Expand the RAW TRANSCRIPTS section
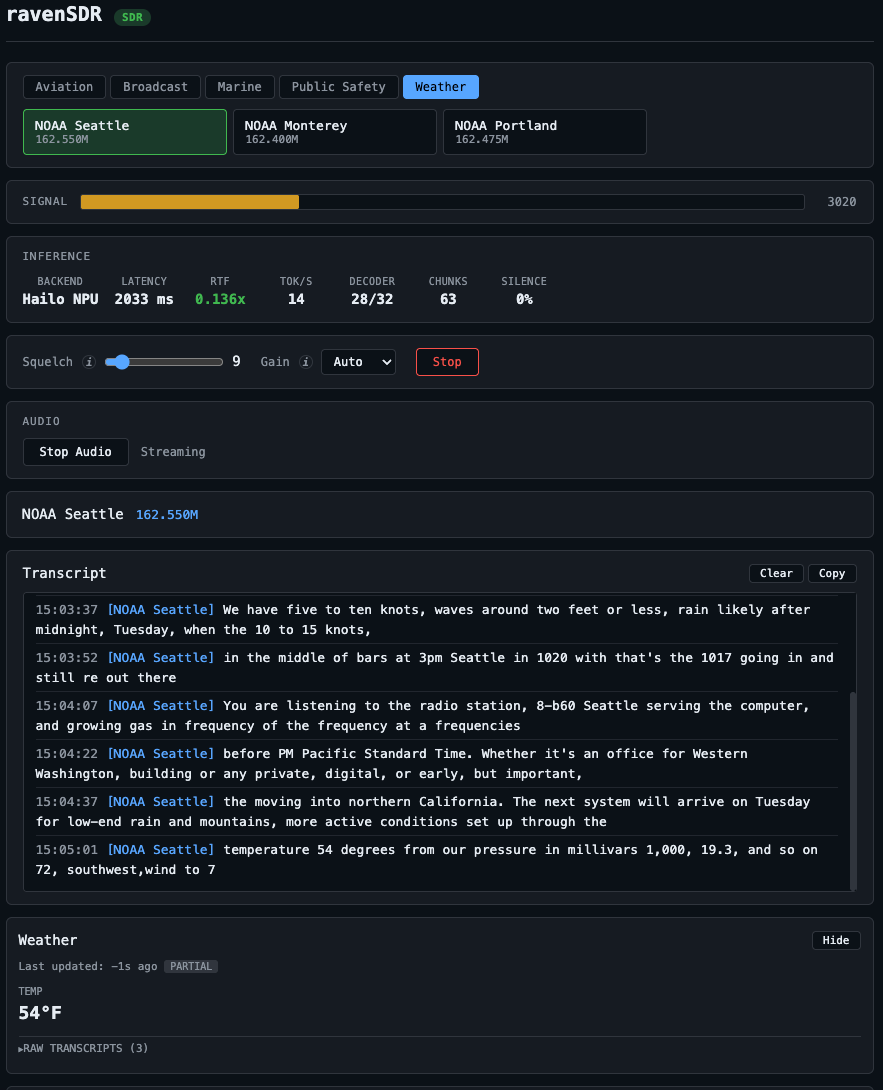Screen dimensions: 883x1090 (x=83, y=1048)
